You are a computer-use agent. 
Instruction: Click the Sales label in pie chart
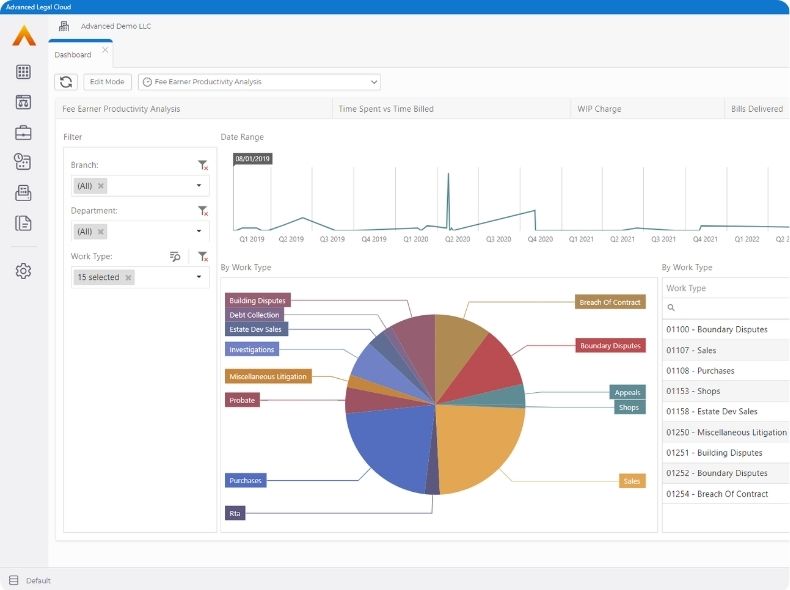click(632, 481)
